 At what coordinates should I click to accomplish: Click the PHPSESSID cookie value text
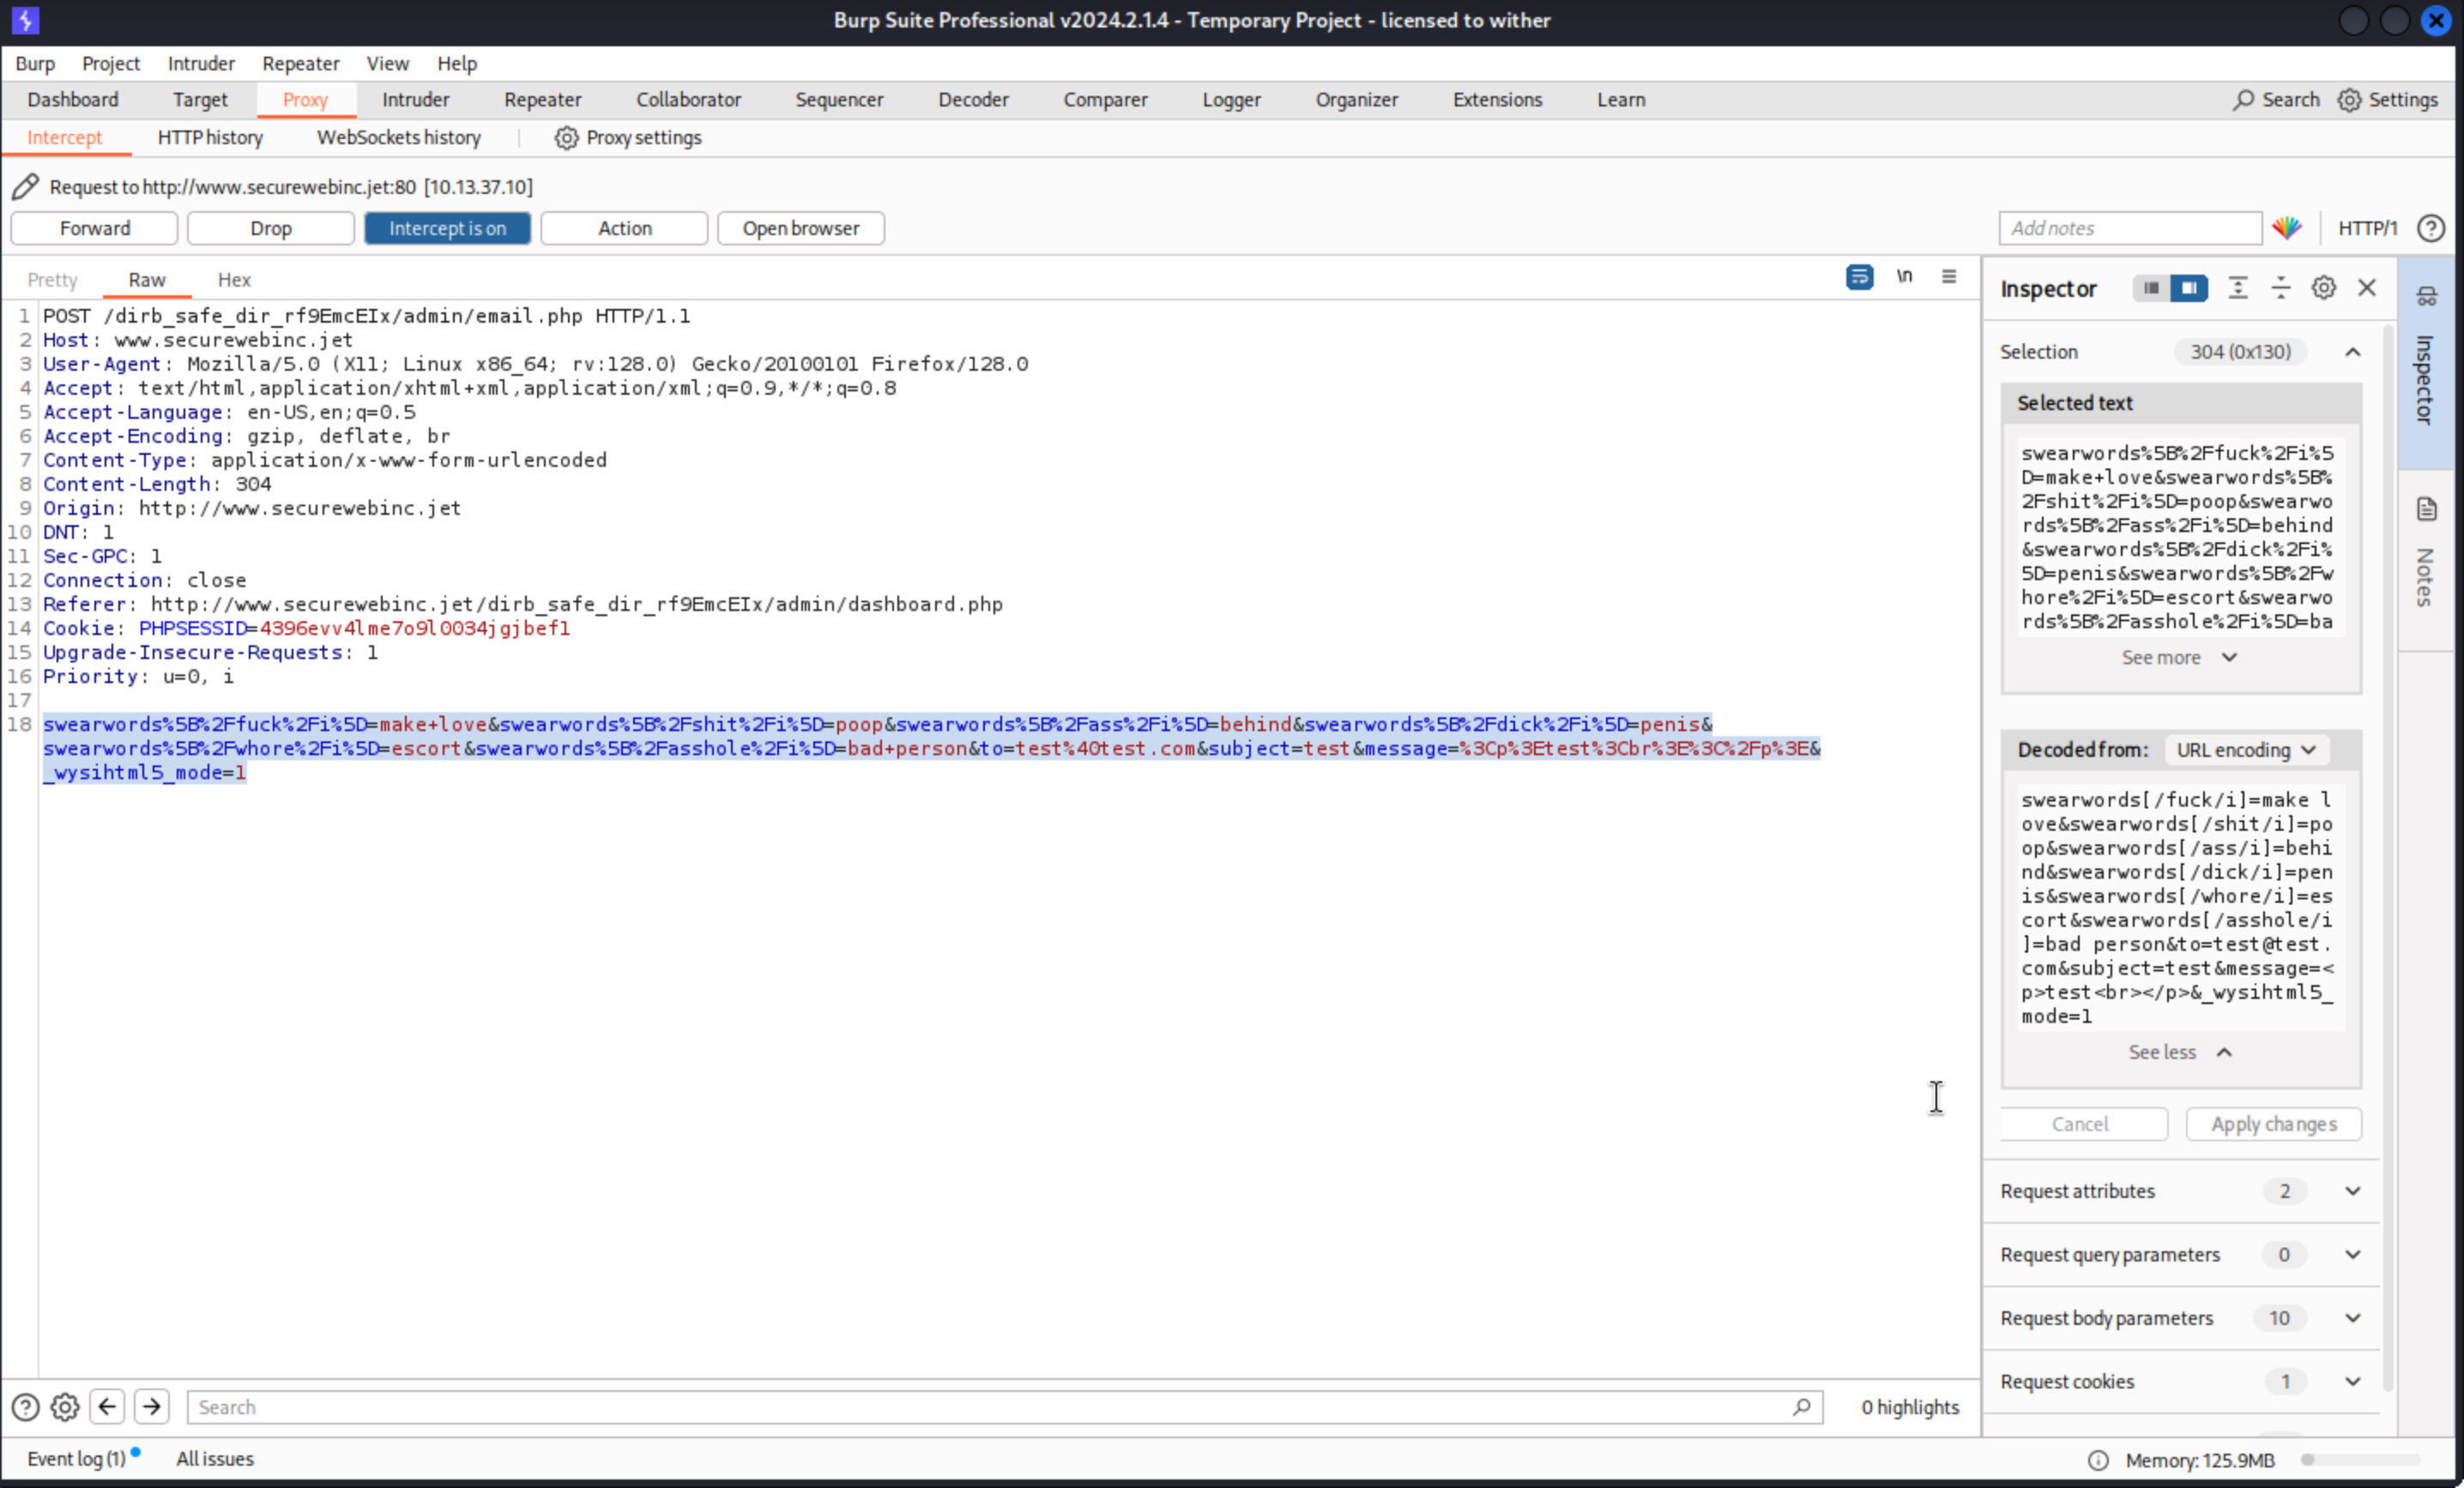tap(415, 628)
